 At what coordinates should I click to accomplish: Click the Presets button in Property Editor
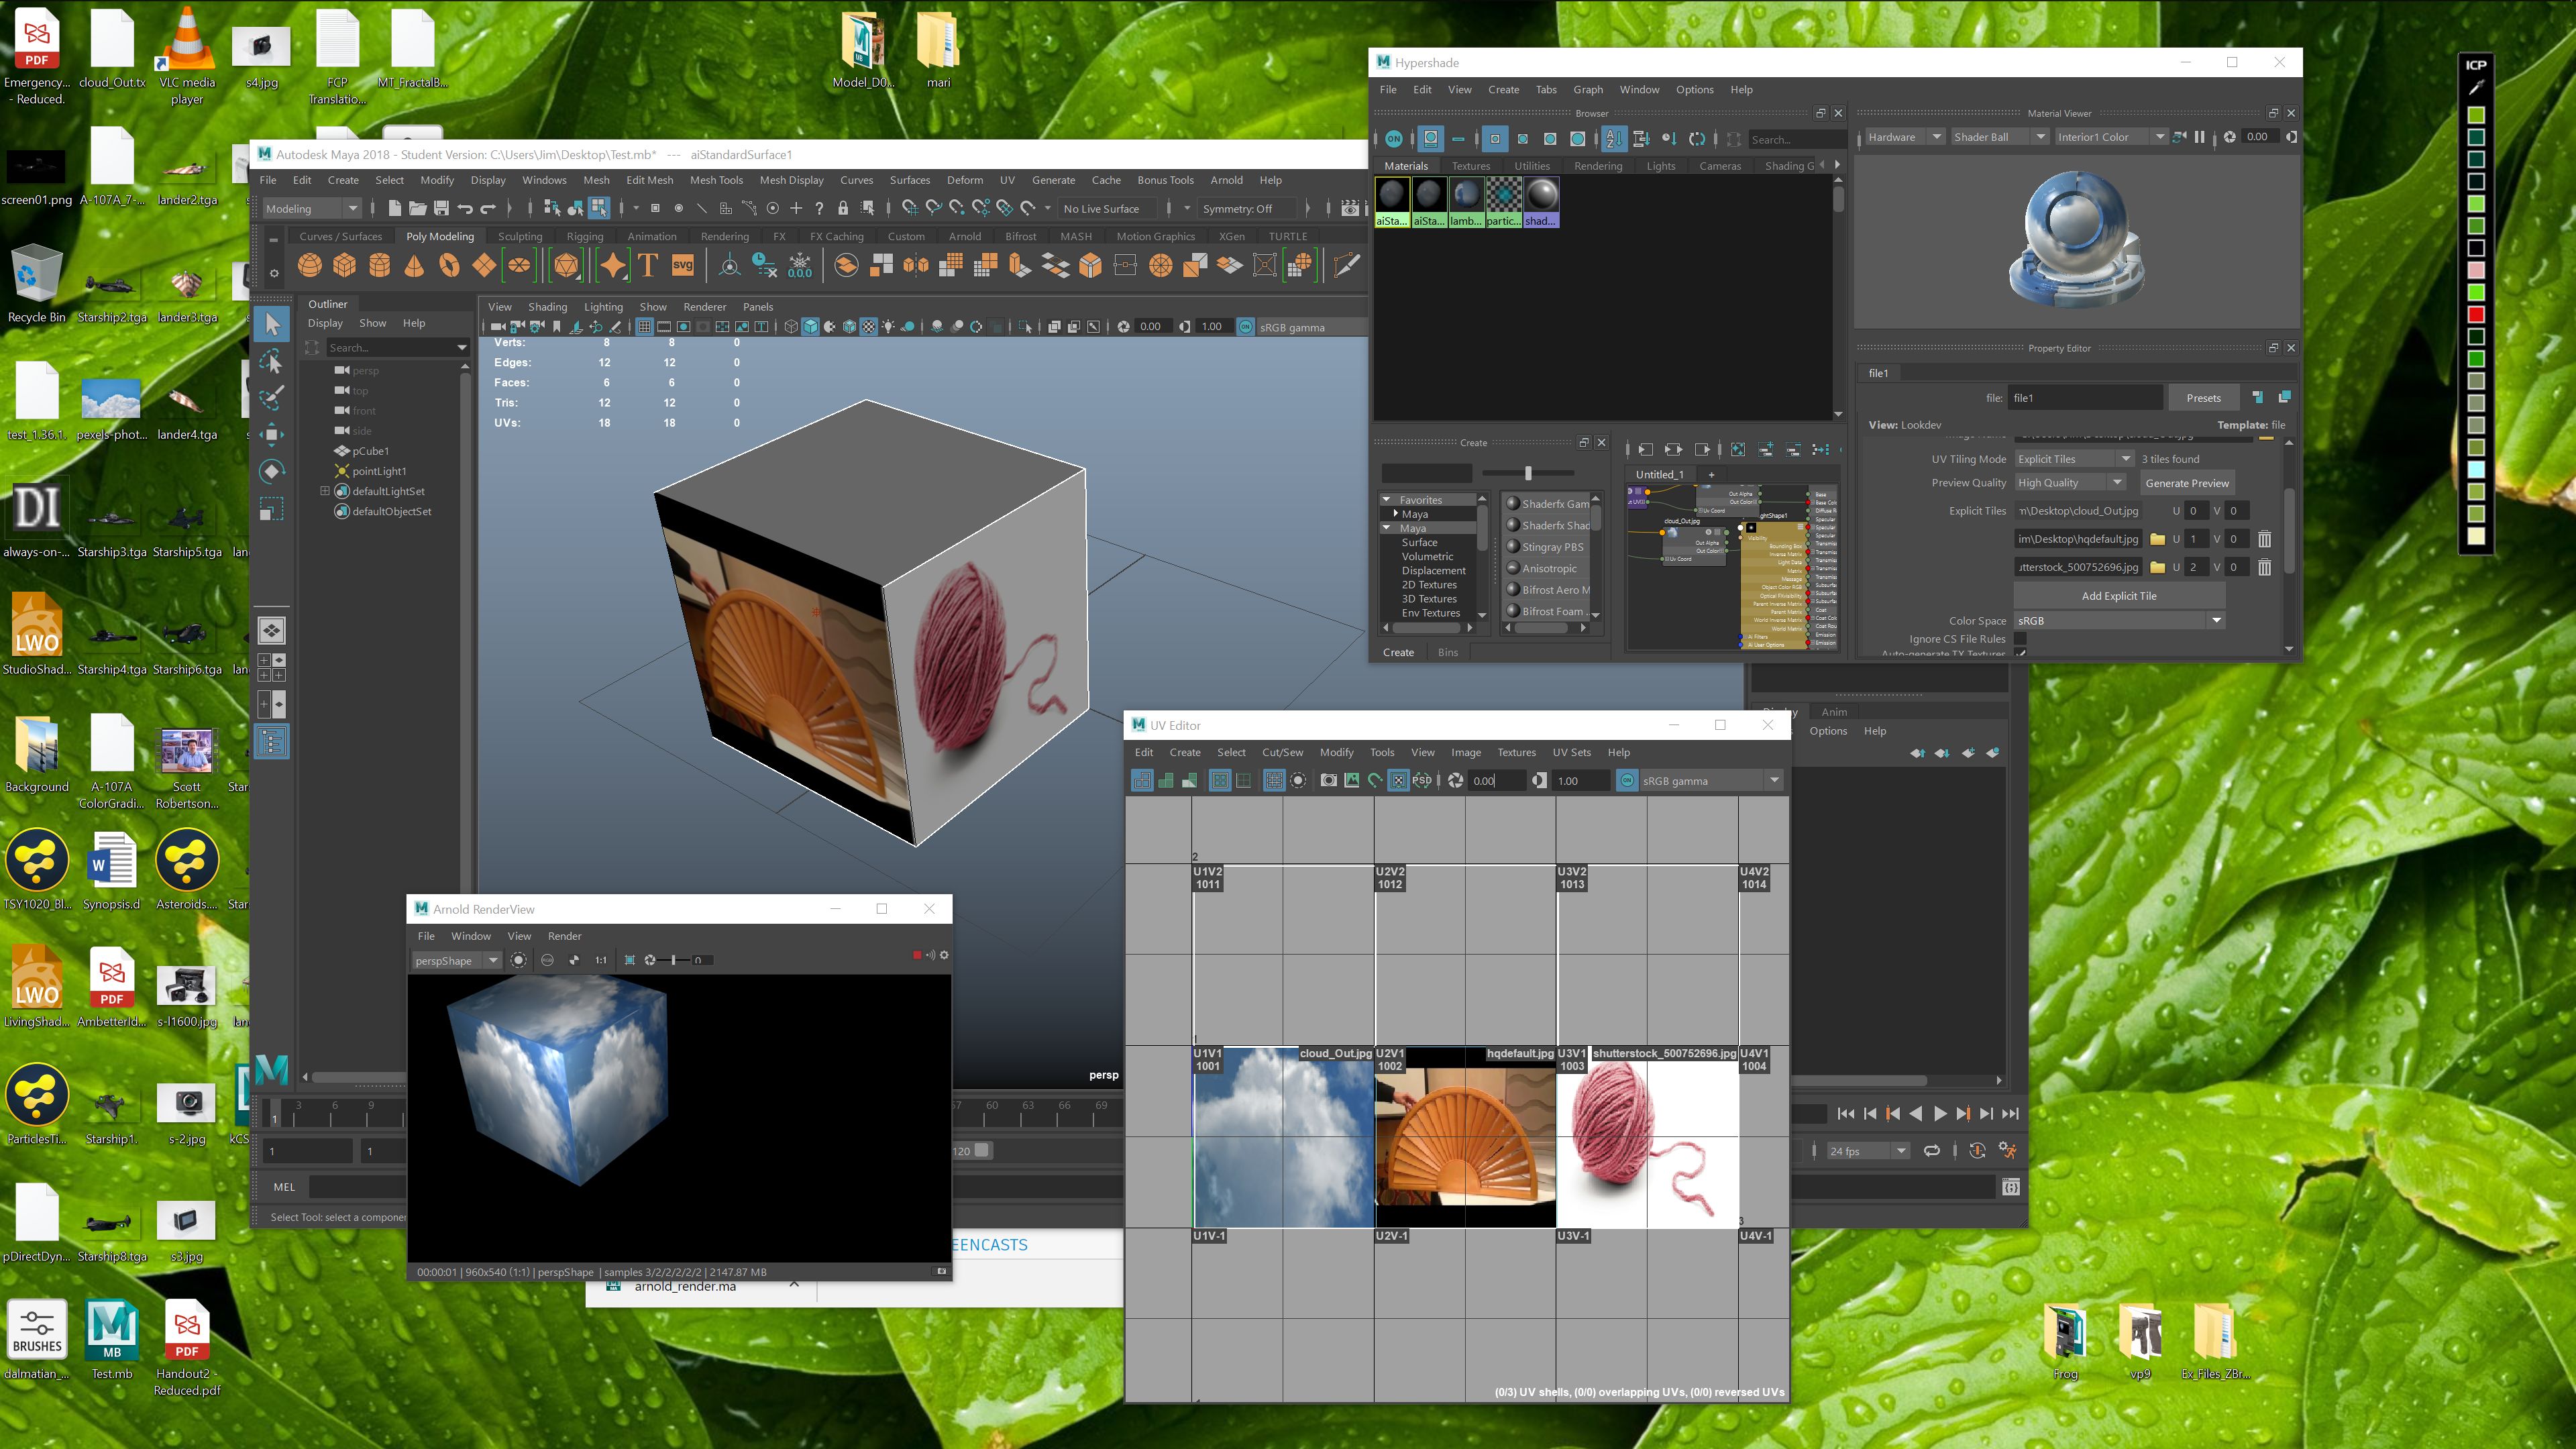pyautogui.click(x=2203, y=398)
